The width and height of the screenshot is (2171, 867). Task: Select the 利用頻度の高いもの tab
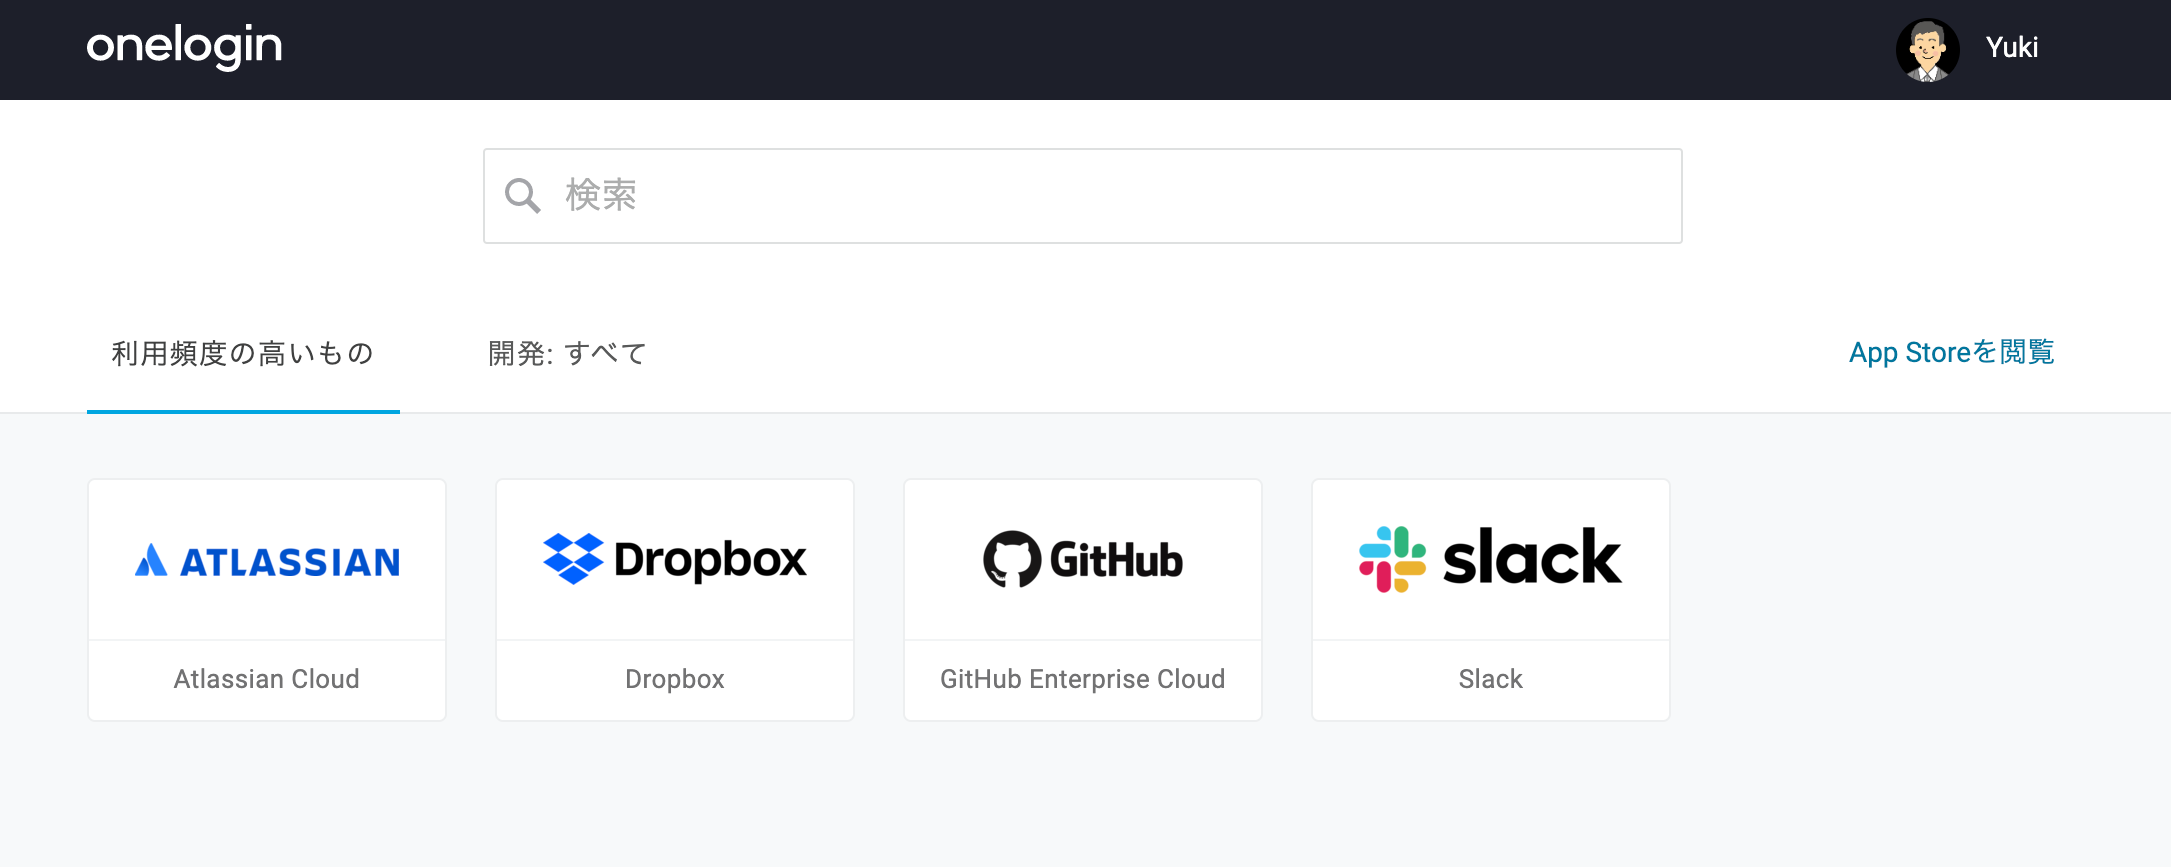pos(243,354)
